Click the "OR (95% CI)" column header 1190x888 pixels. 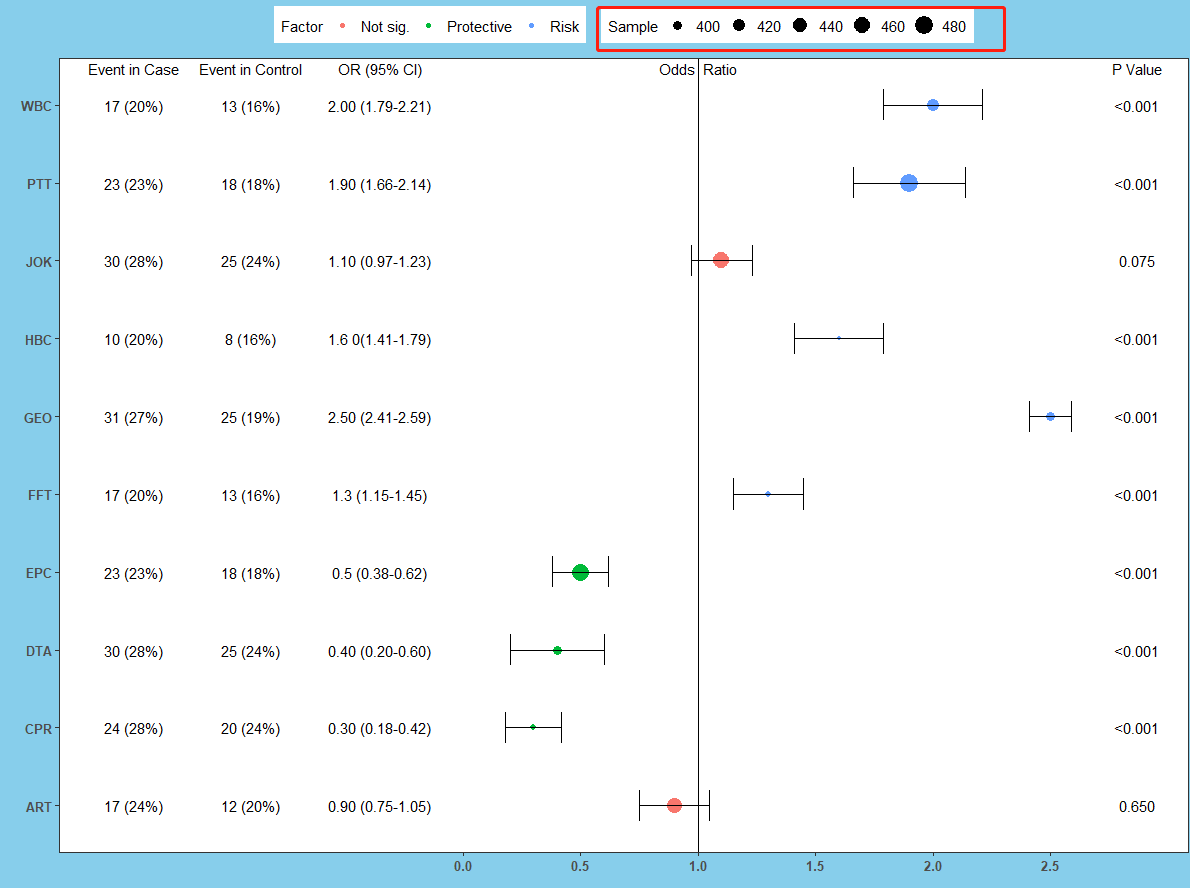tap(380, 70)
